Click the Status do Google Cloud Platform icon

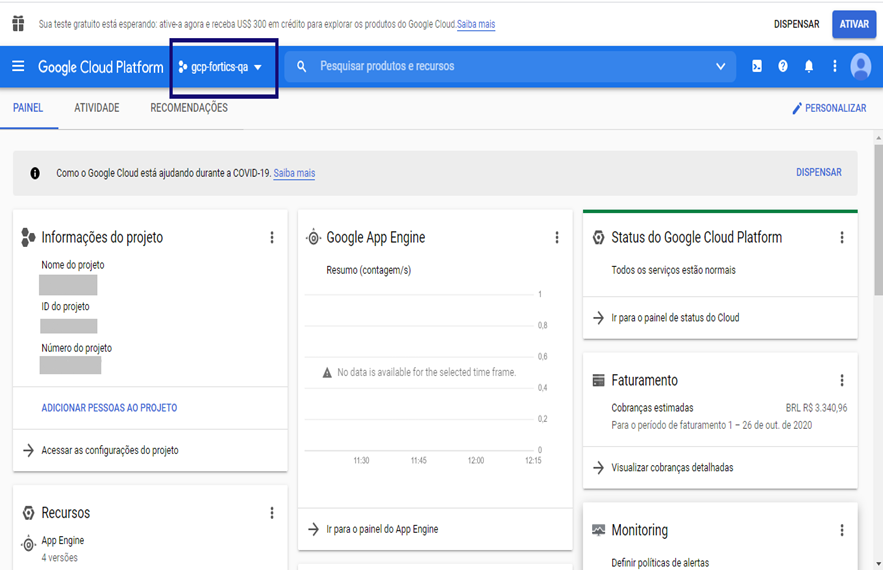[x=599, y=237]
